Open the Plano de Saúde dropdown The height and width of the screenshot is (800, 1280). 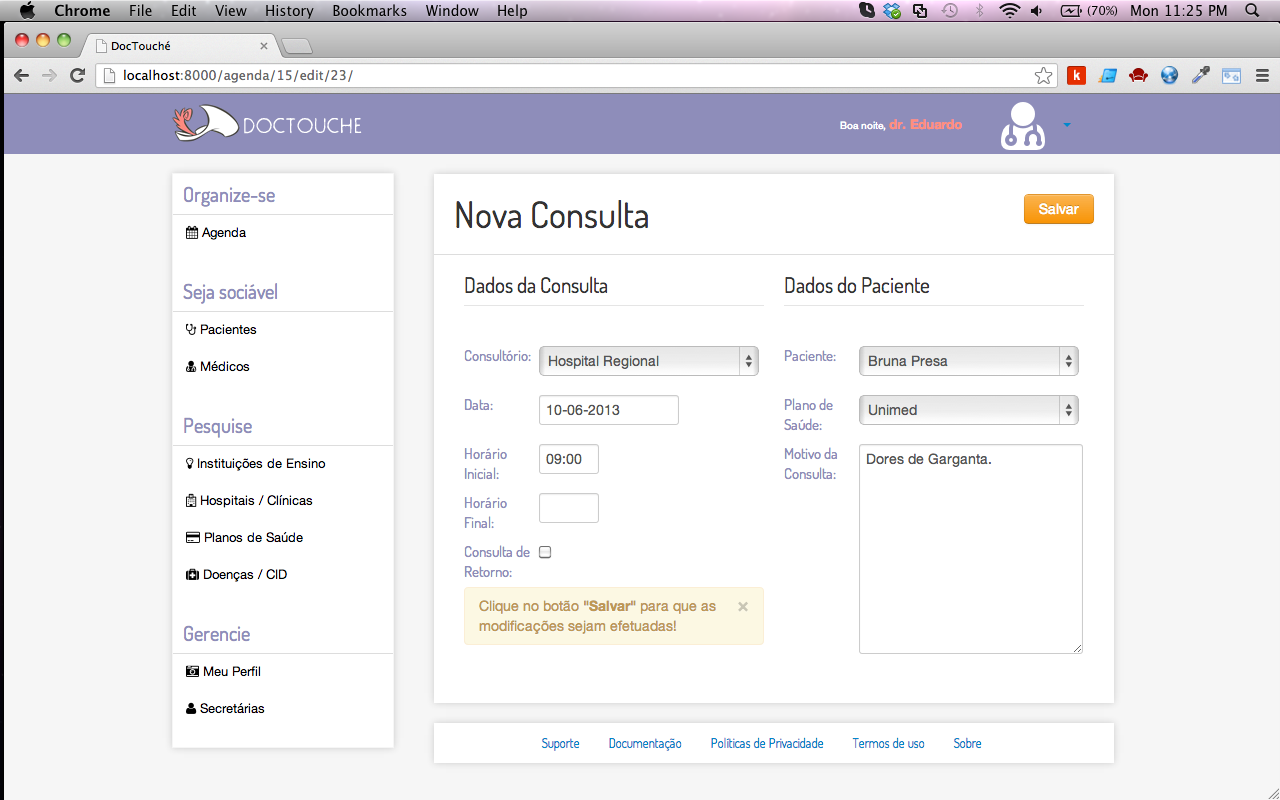969,410
